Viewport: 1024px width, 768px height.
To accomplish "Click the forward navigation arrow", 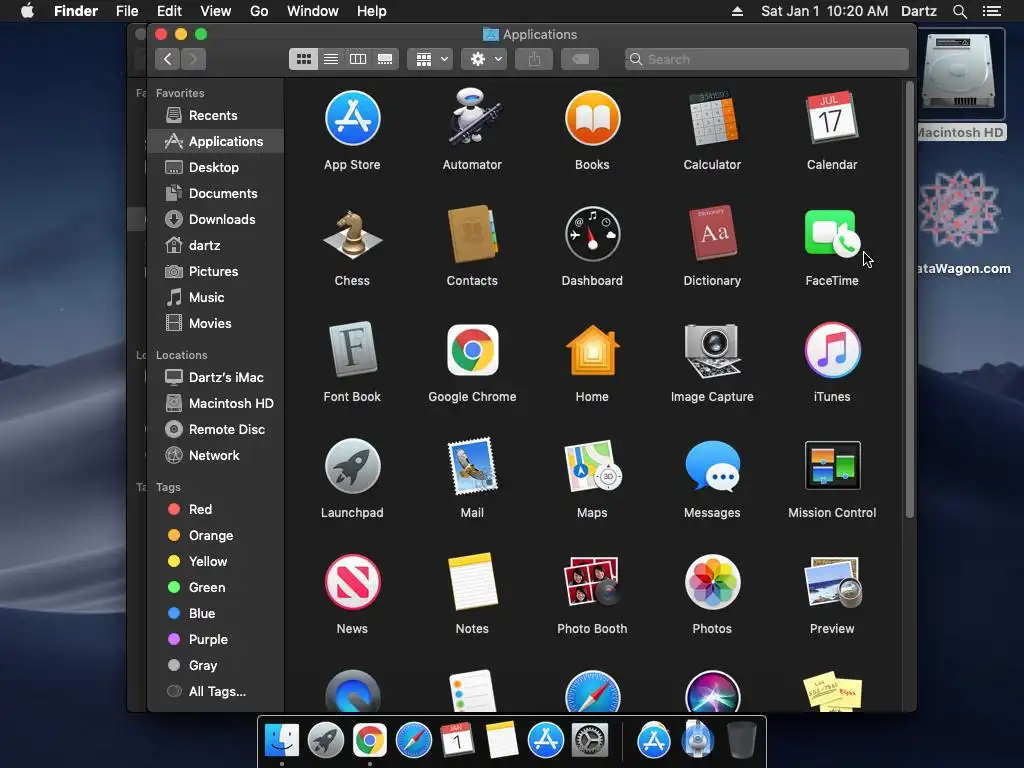I will [193, 59].
